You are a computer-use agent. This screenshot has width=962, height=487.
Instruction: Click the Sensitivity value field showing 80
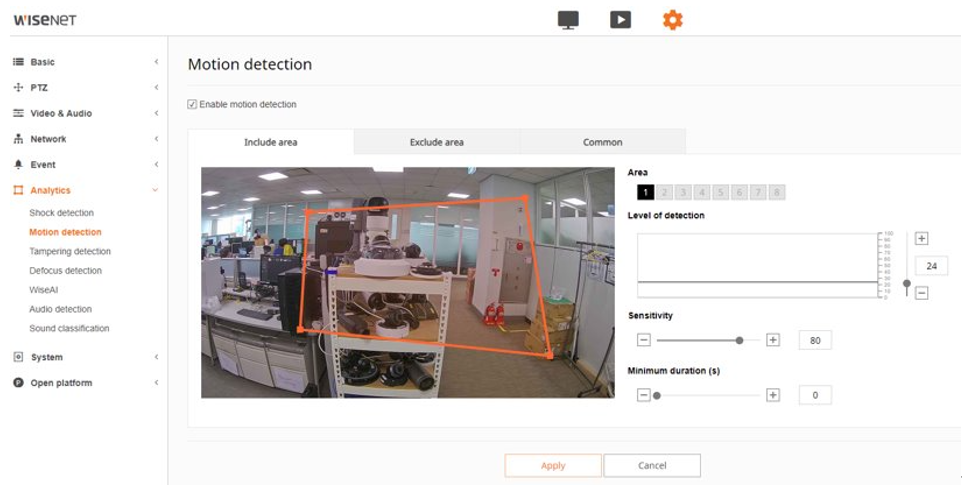815,340
